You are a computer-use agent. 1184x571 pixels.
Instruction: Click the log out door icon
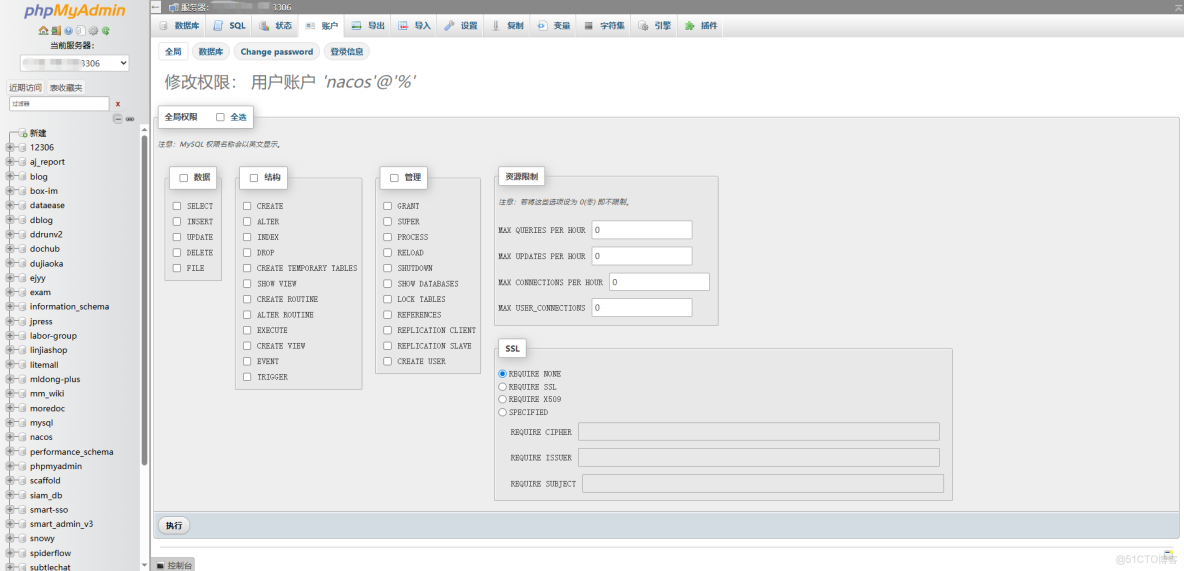(56, 31)
